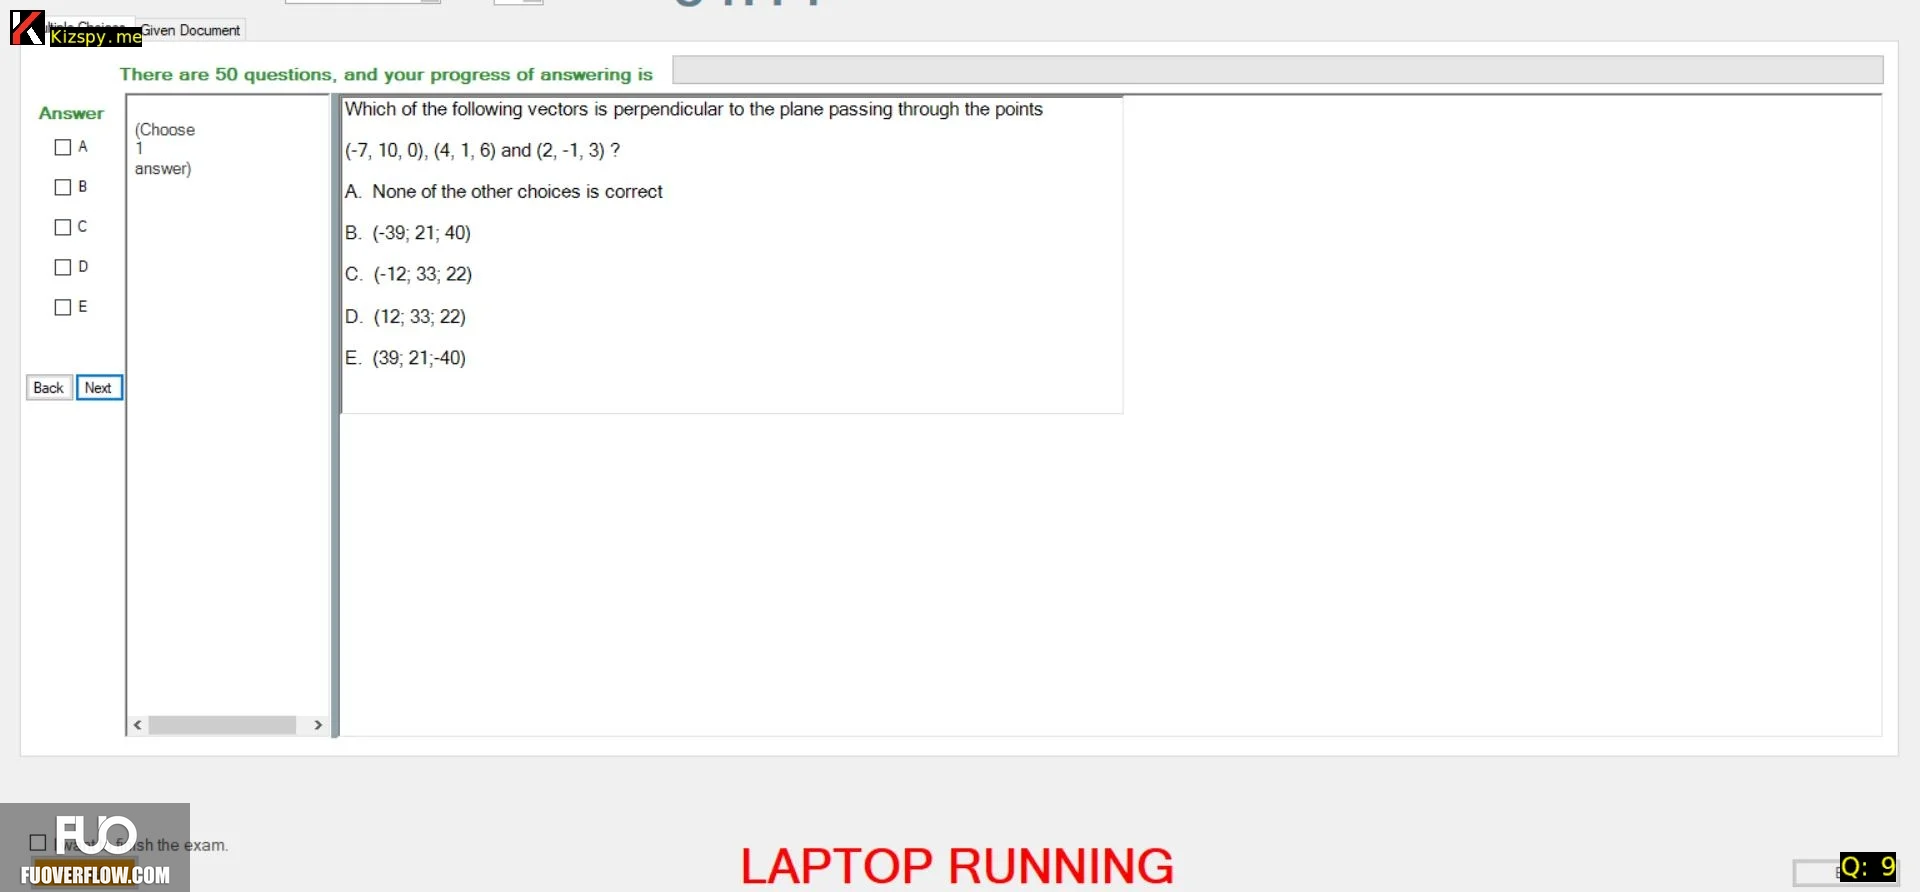Click the 'There are 50 questions' status text
The height and width of the screenshot is (892, 1920).
click(x=386, y=74)
